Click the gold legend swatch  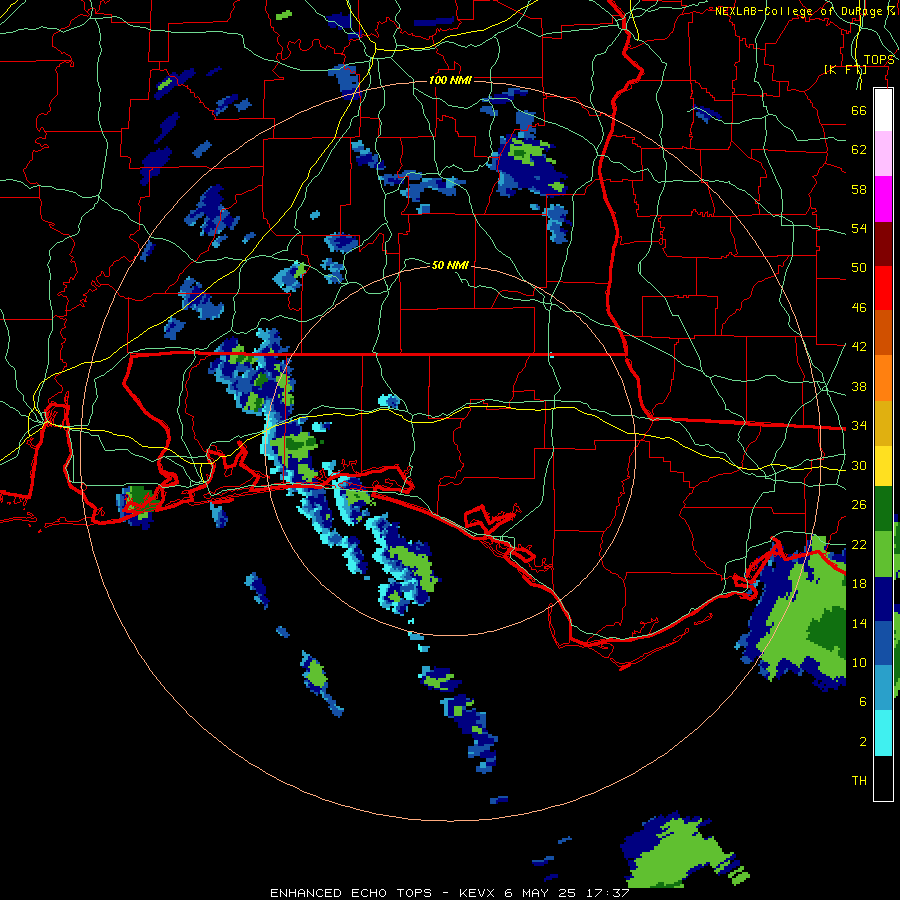[x=883, y=423]
